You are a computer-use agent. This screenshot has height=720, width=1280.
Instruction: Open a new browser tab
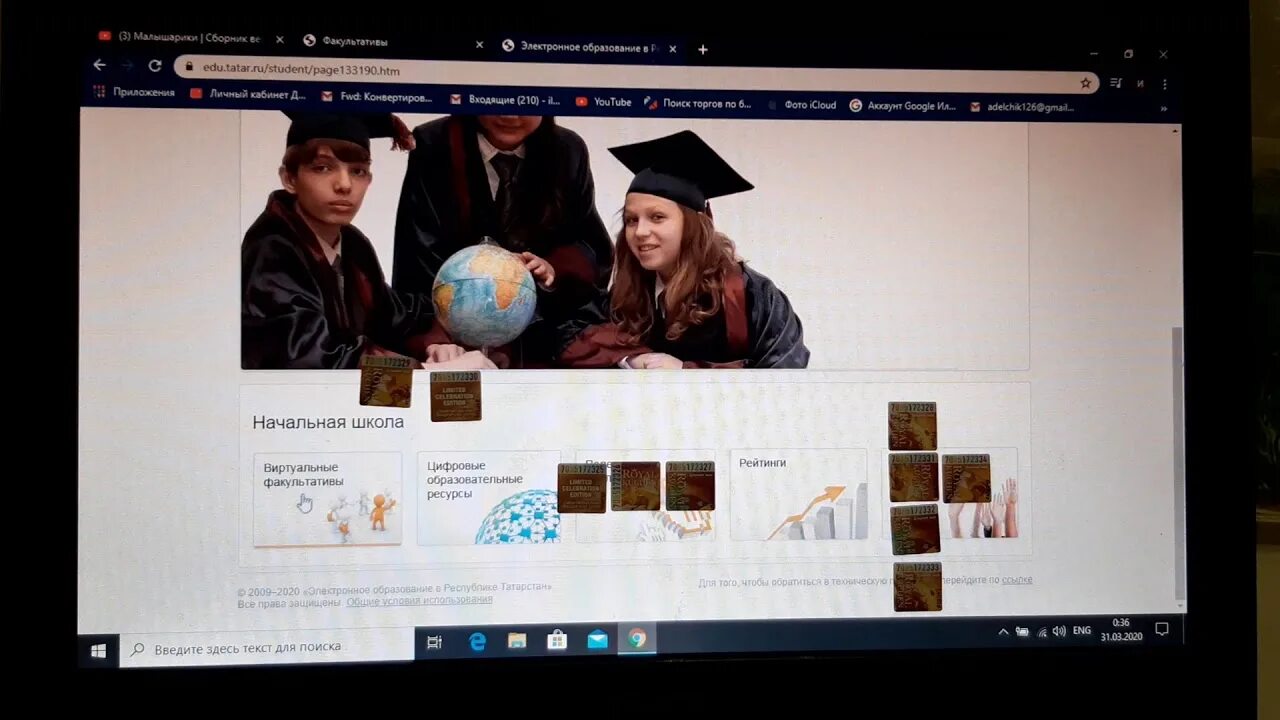point(703,49)
